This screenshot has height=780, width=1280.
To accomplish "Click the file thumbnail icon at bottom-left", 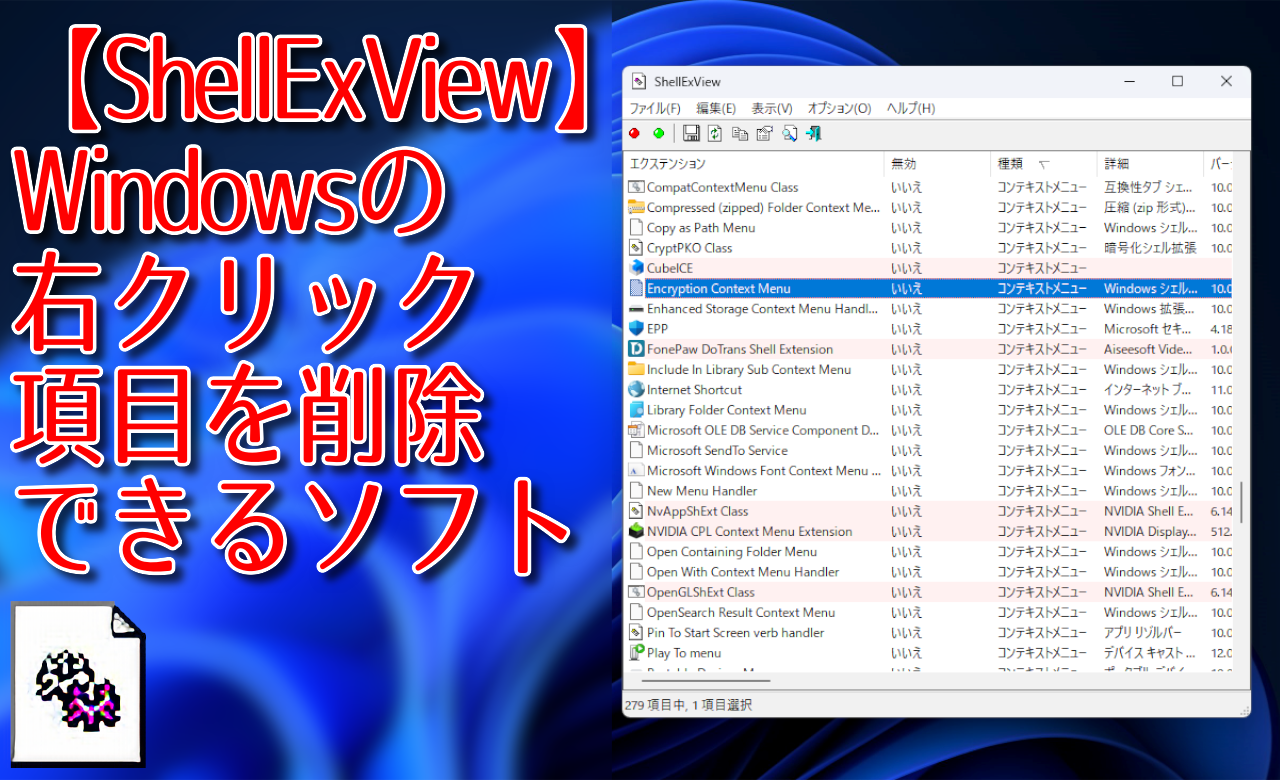I will 78,683.
